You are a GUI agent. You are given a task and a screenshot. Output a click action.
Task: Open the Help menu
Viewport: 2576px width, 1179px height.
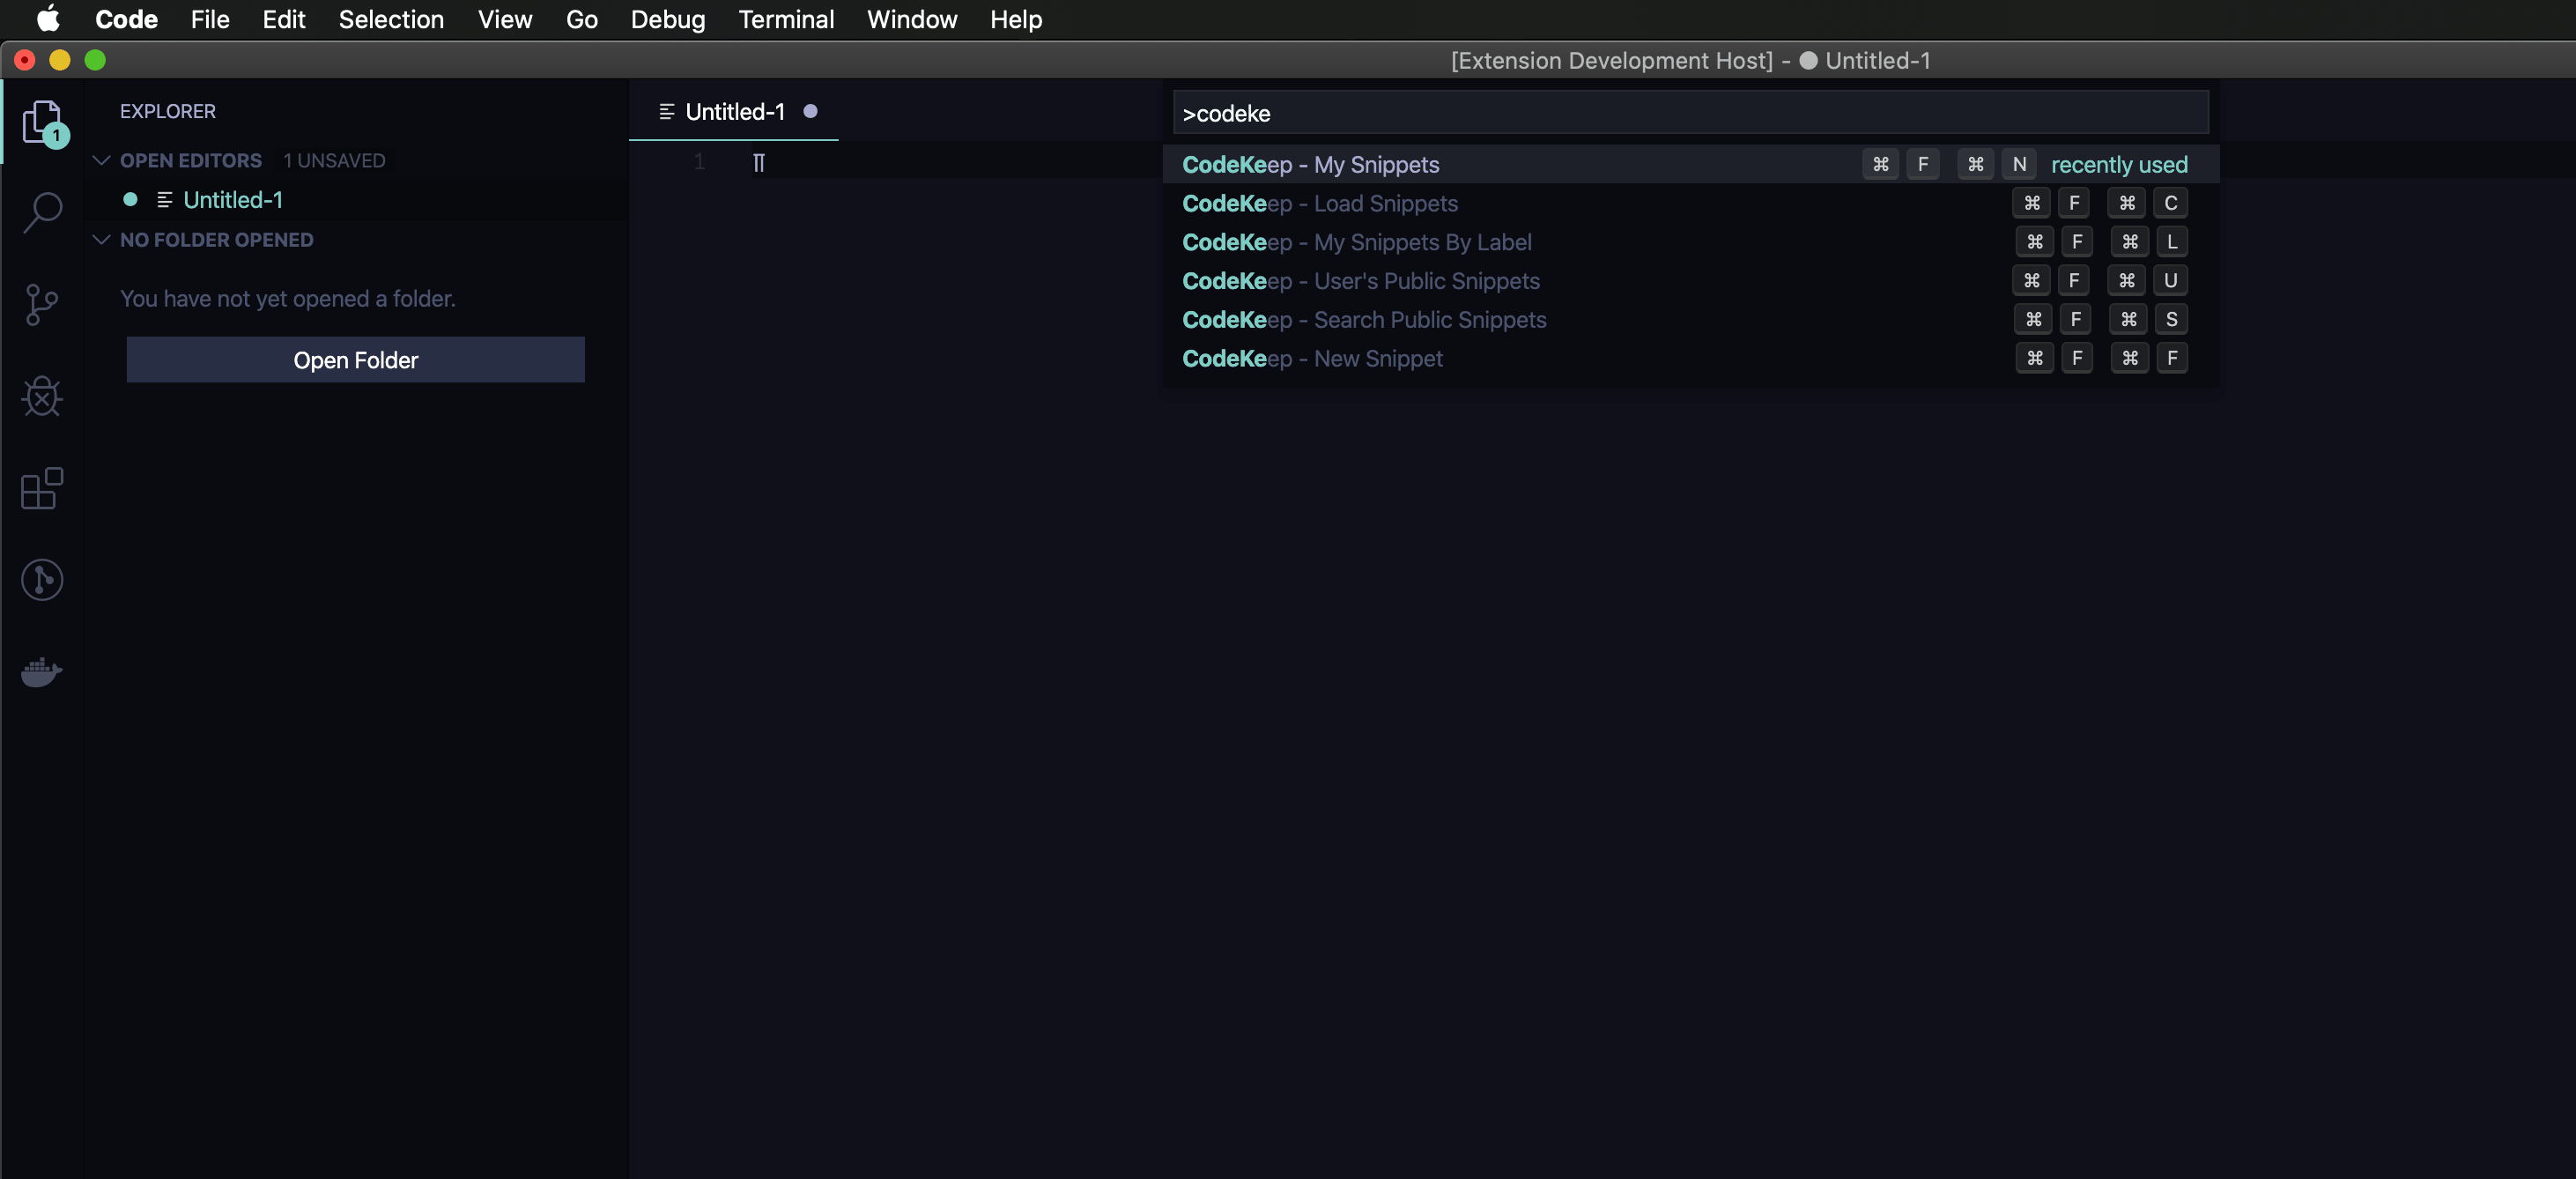click(x=1016, y=19)
